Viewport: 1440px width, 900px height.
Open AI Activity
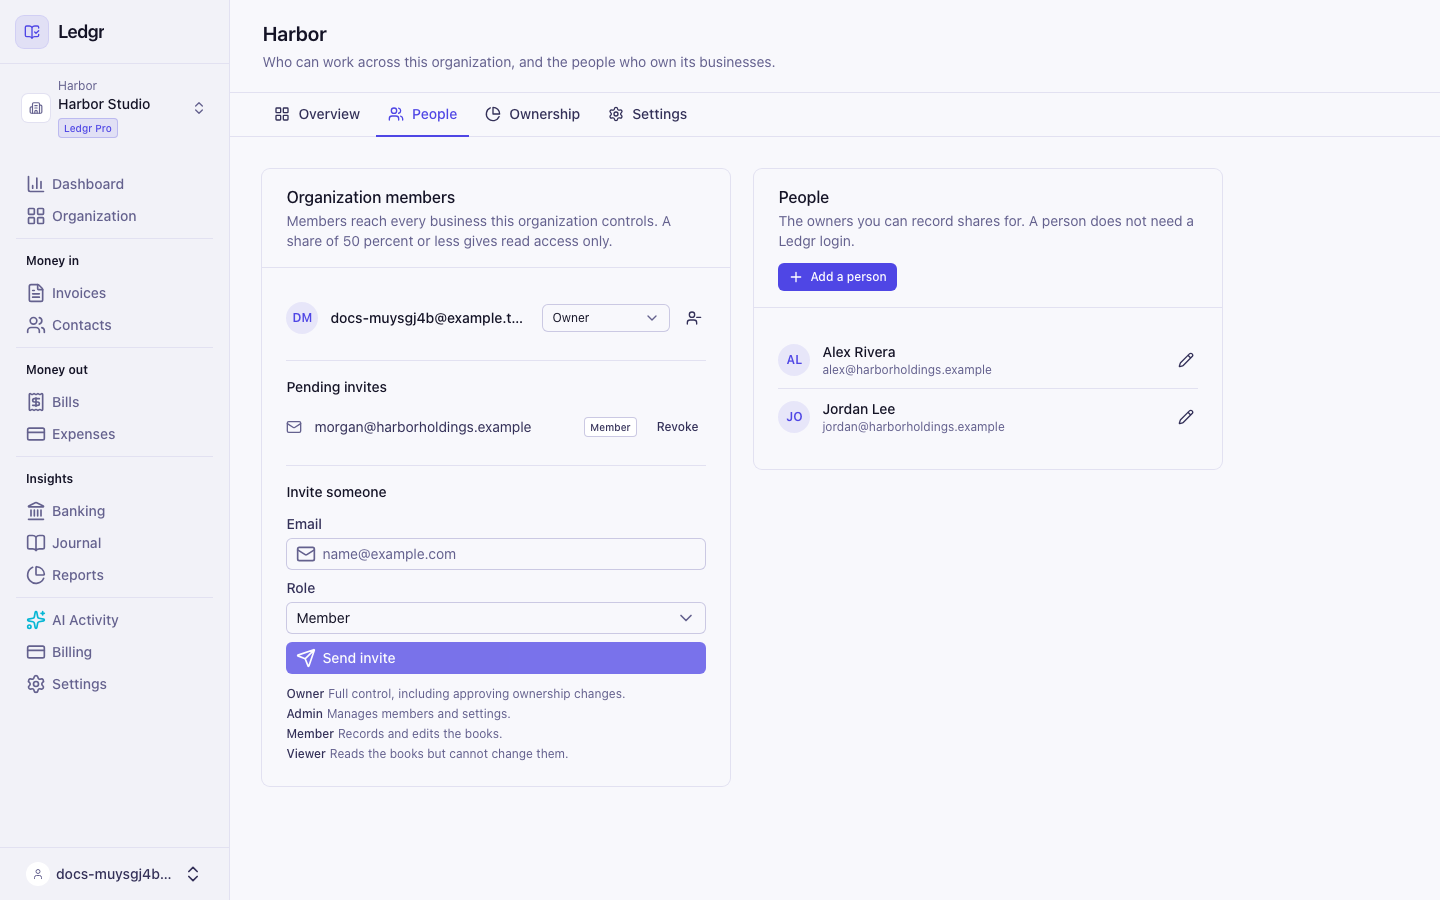114,620
